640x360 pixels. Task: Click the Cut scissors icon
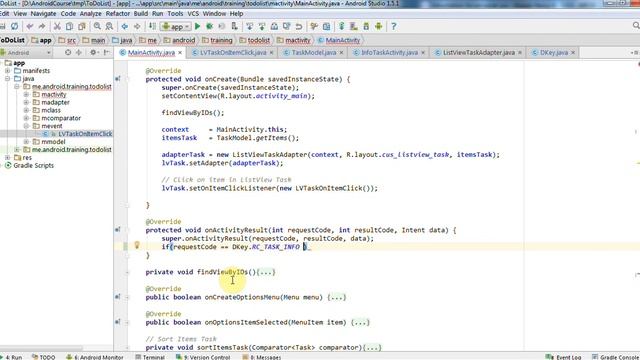tap(57, 27)
